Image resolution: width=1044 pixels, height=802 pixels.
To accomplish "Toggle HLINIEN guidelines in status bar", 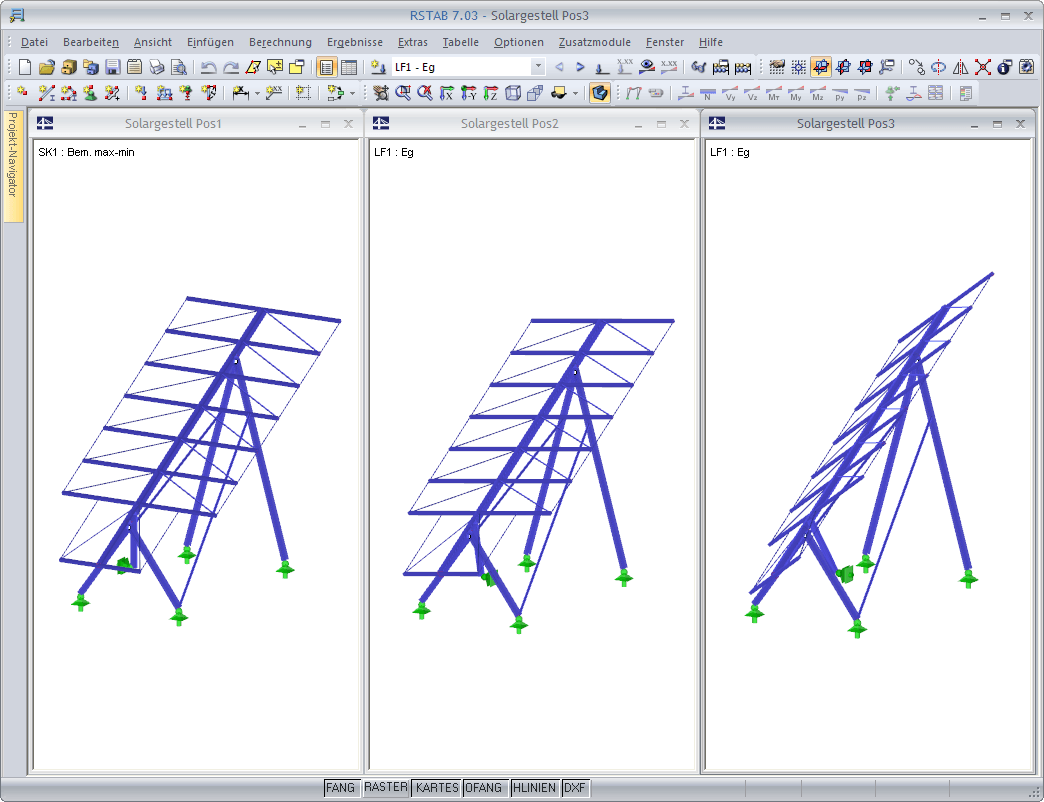I will click(x=535, y=788).
